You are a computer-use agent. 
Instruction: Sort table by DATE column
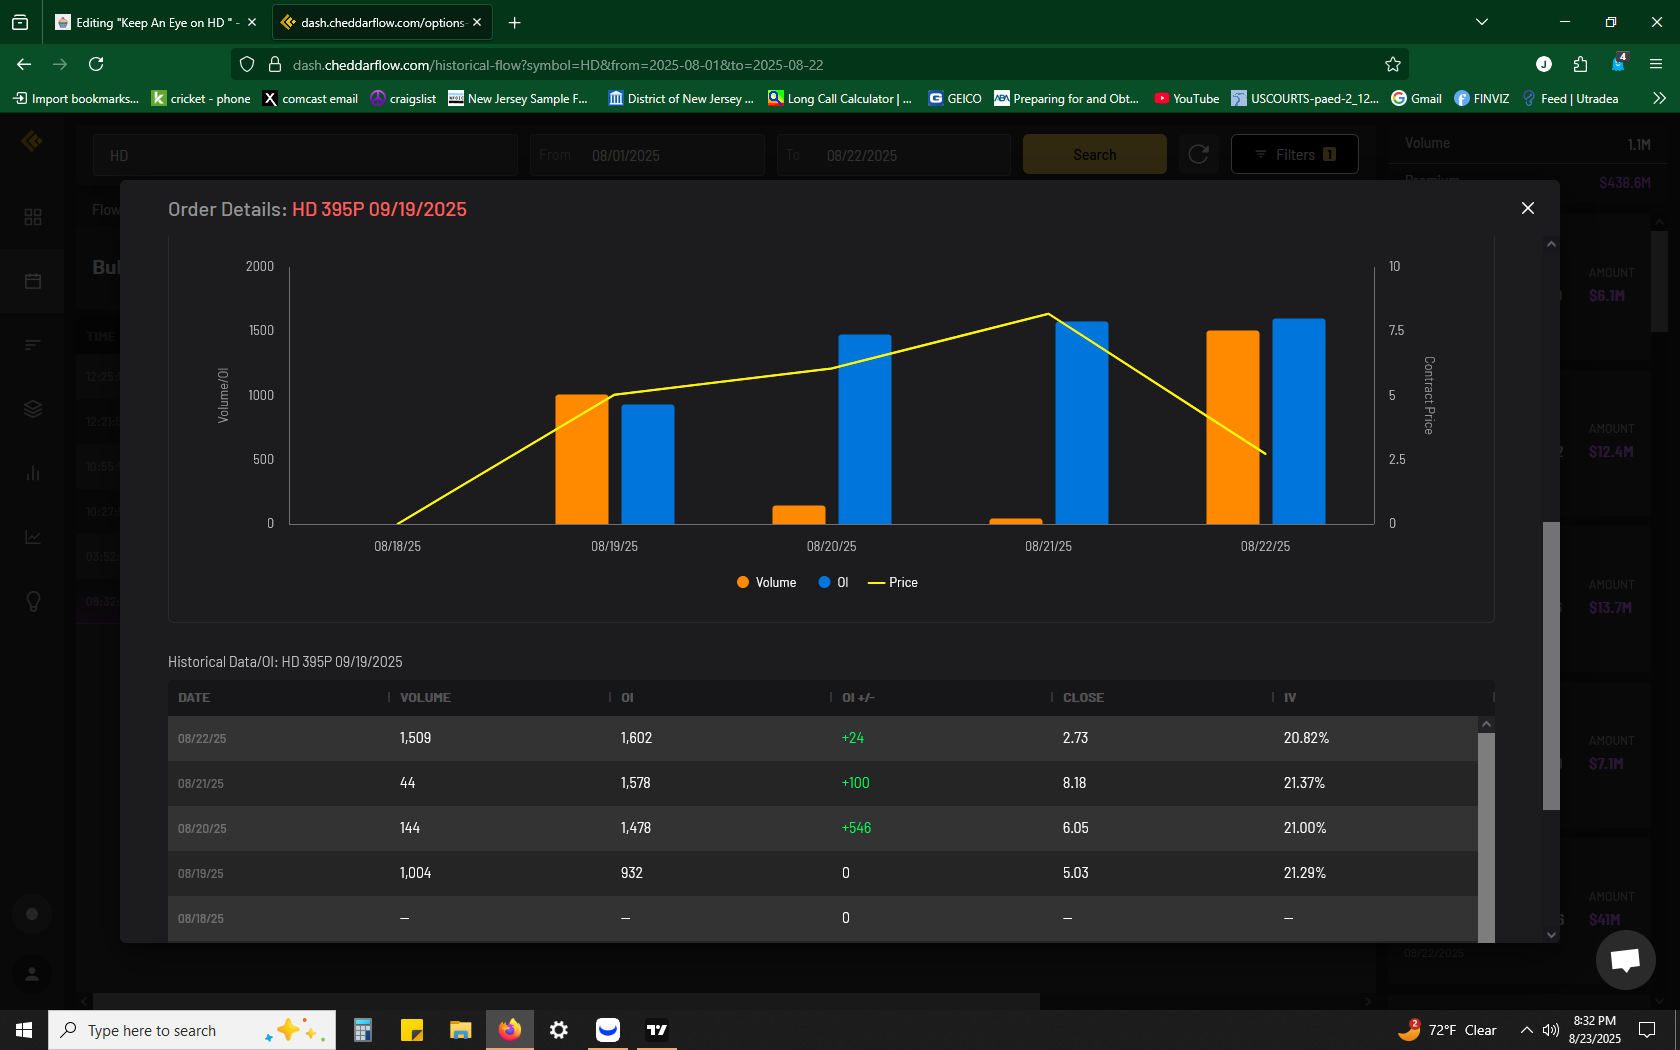point(194,697)
